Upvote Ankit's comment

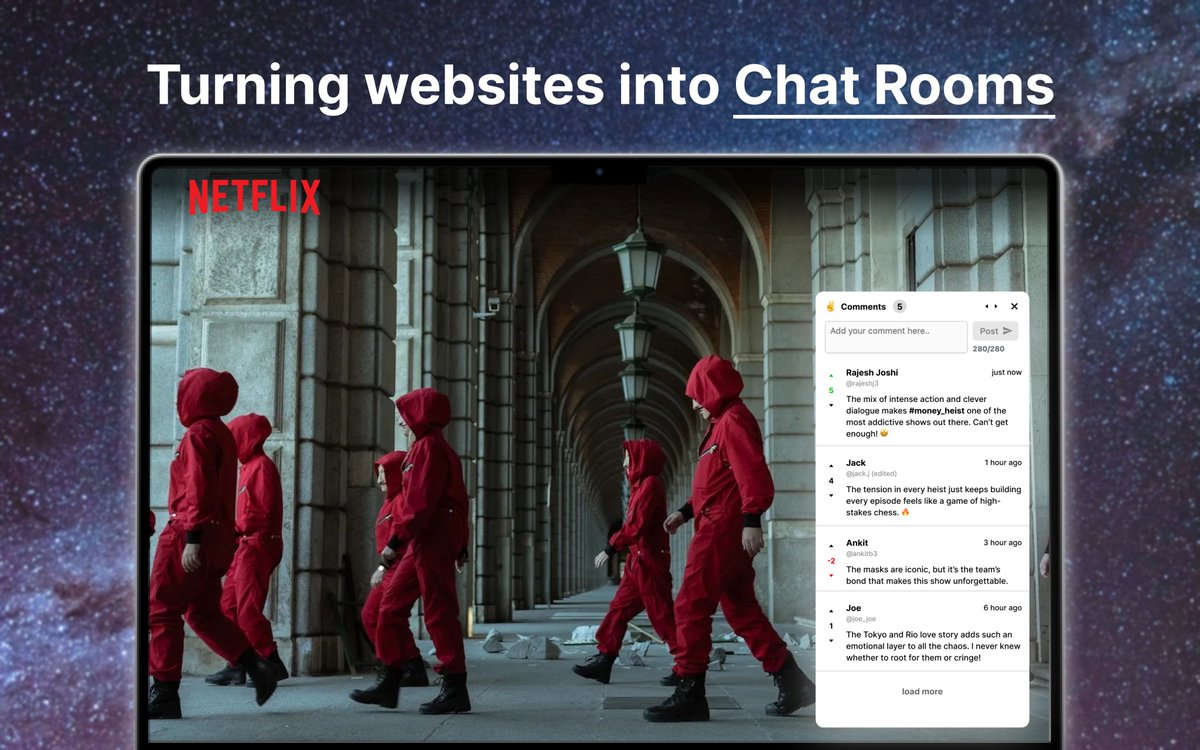click(x=831, y=546)
